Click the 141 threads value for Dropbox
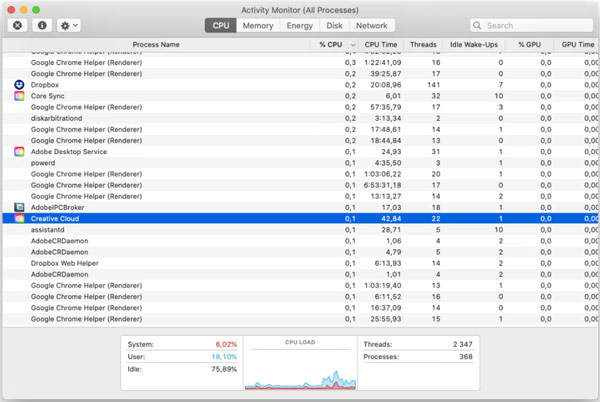The height and width of the screenshot is (402, 600). point(434,85)
